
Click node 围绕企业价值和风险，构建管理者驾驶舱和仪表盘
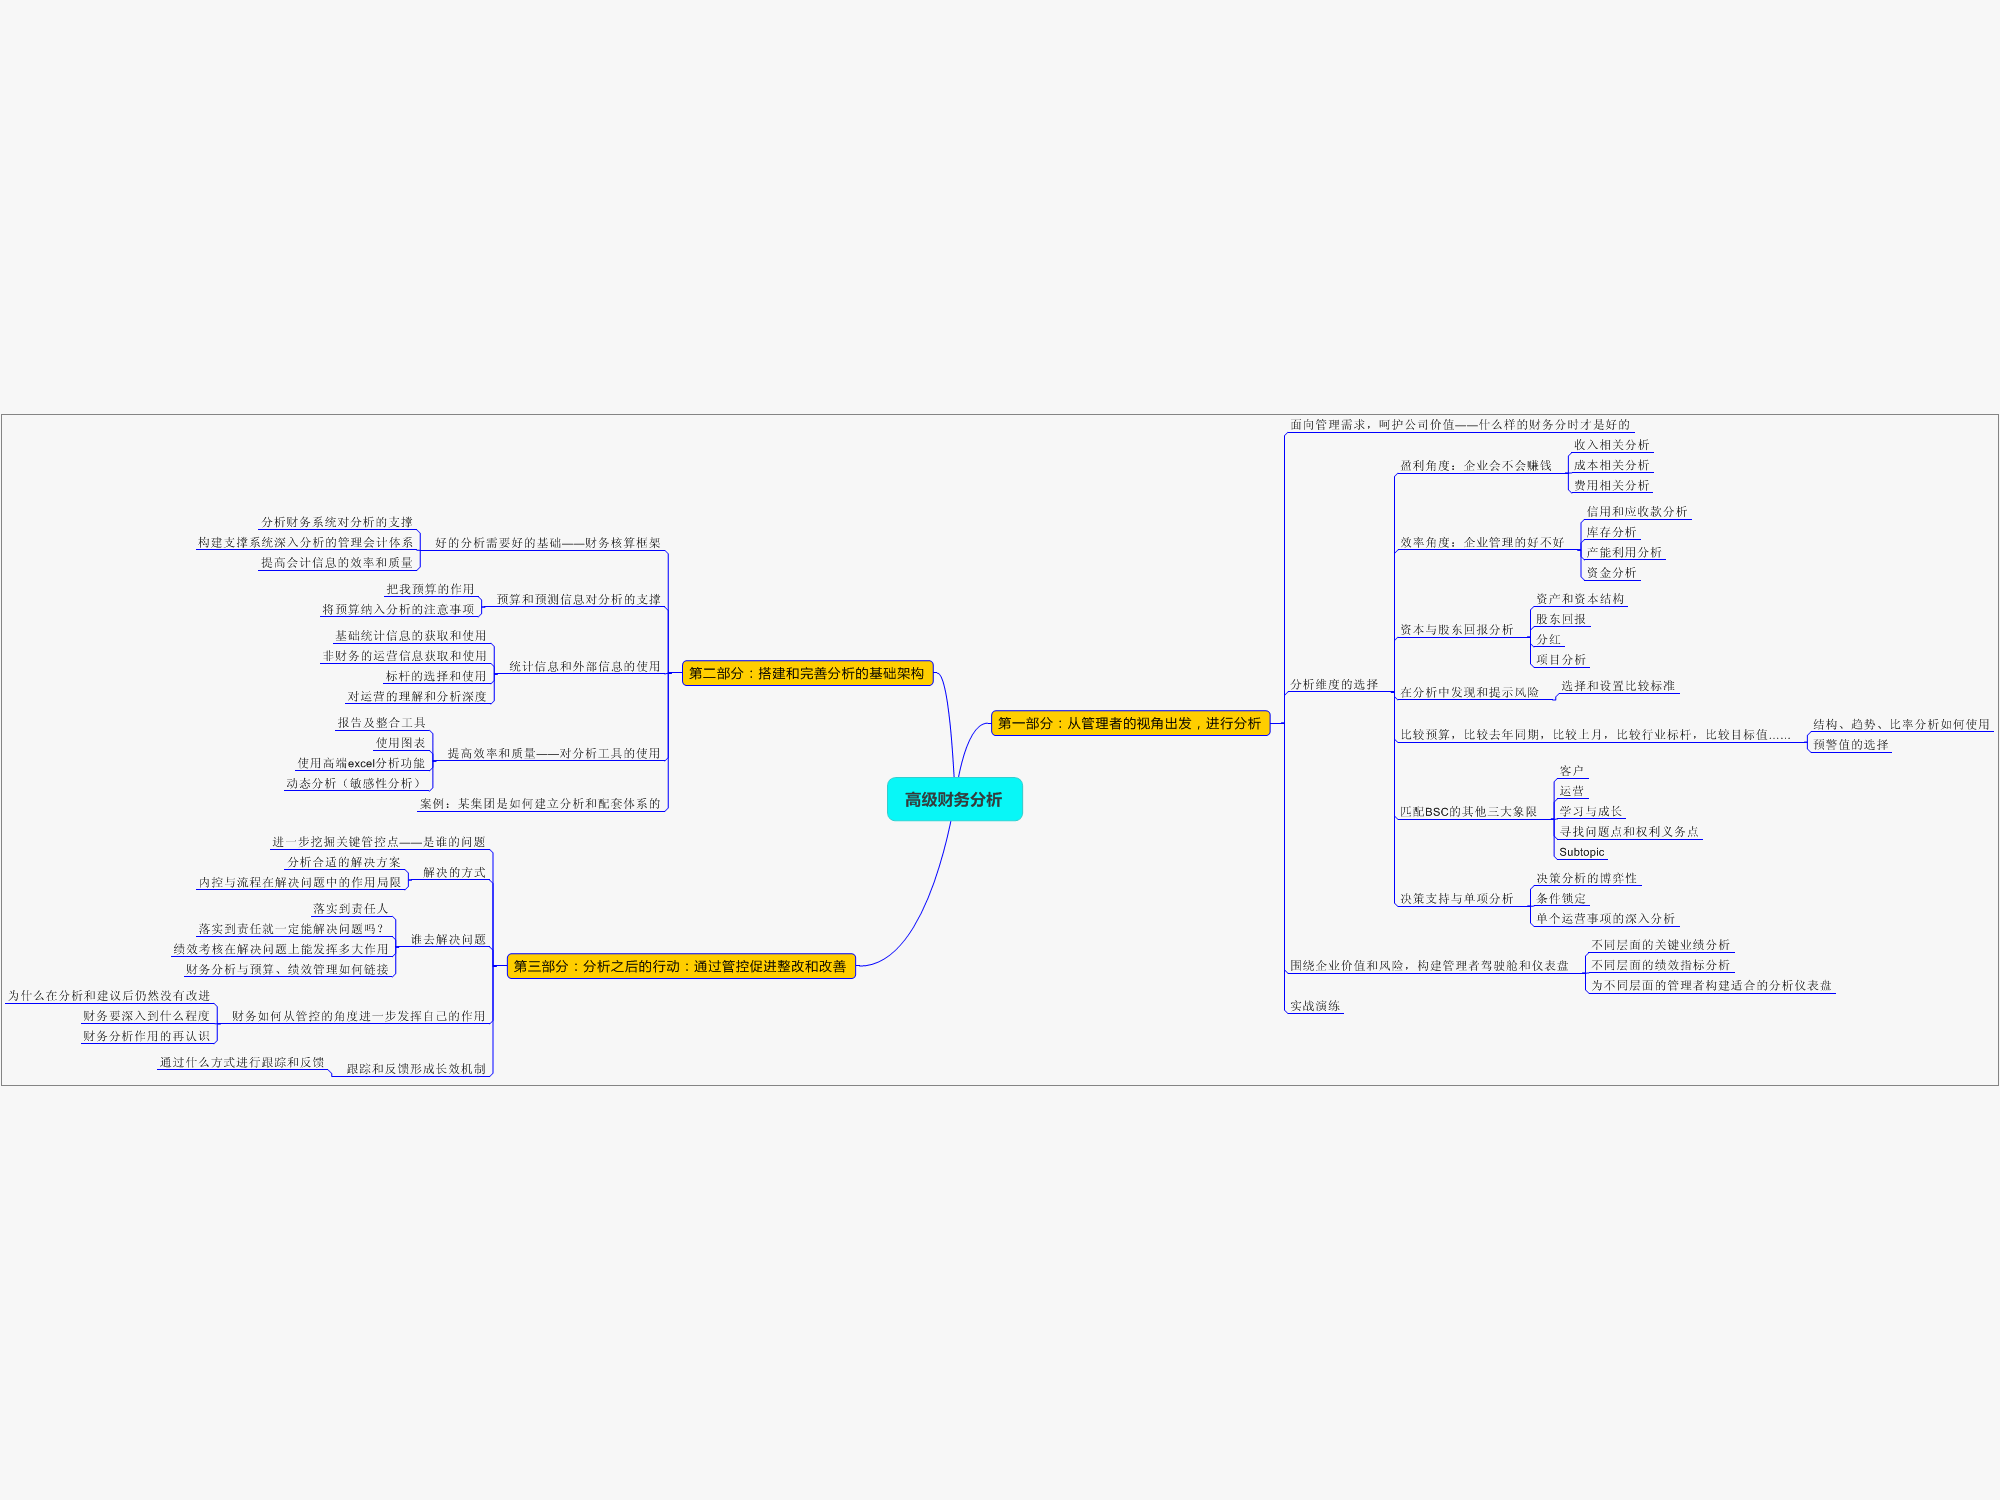tap(1429, 966)
